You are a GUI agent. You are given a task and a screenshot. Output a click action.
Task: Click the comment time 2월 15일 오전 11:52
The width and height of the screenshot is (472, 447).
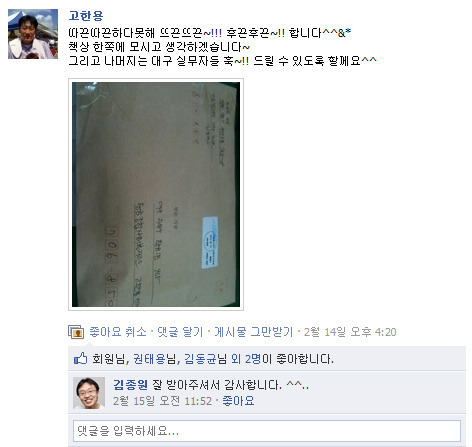coord(162,401)
